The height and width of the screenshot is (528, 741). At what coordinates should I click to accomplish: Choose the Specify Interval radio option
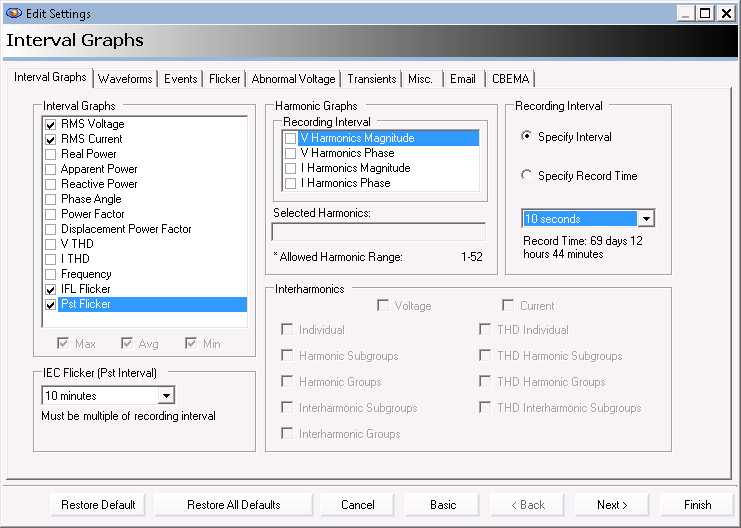[x=526, y=136]
